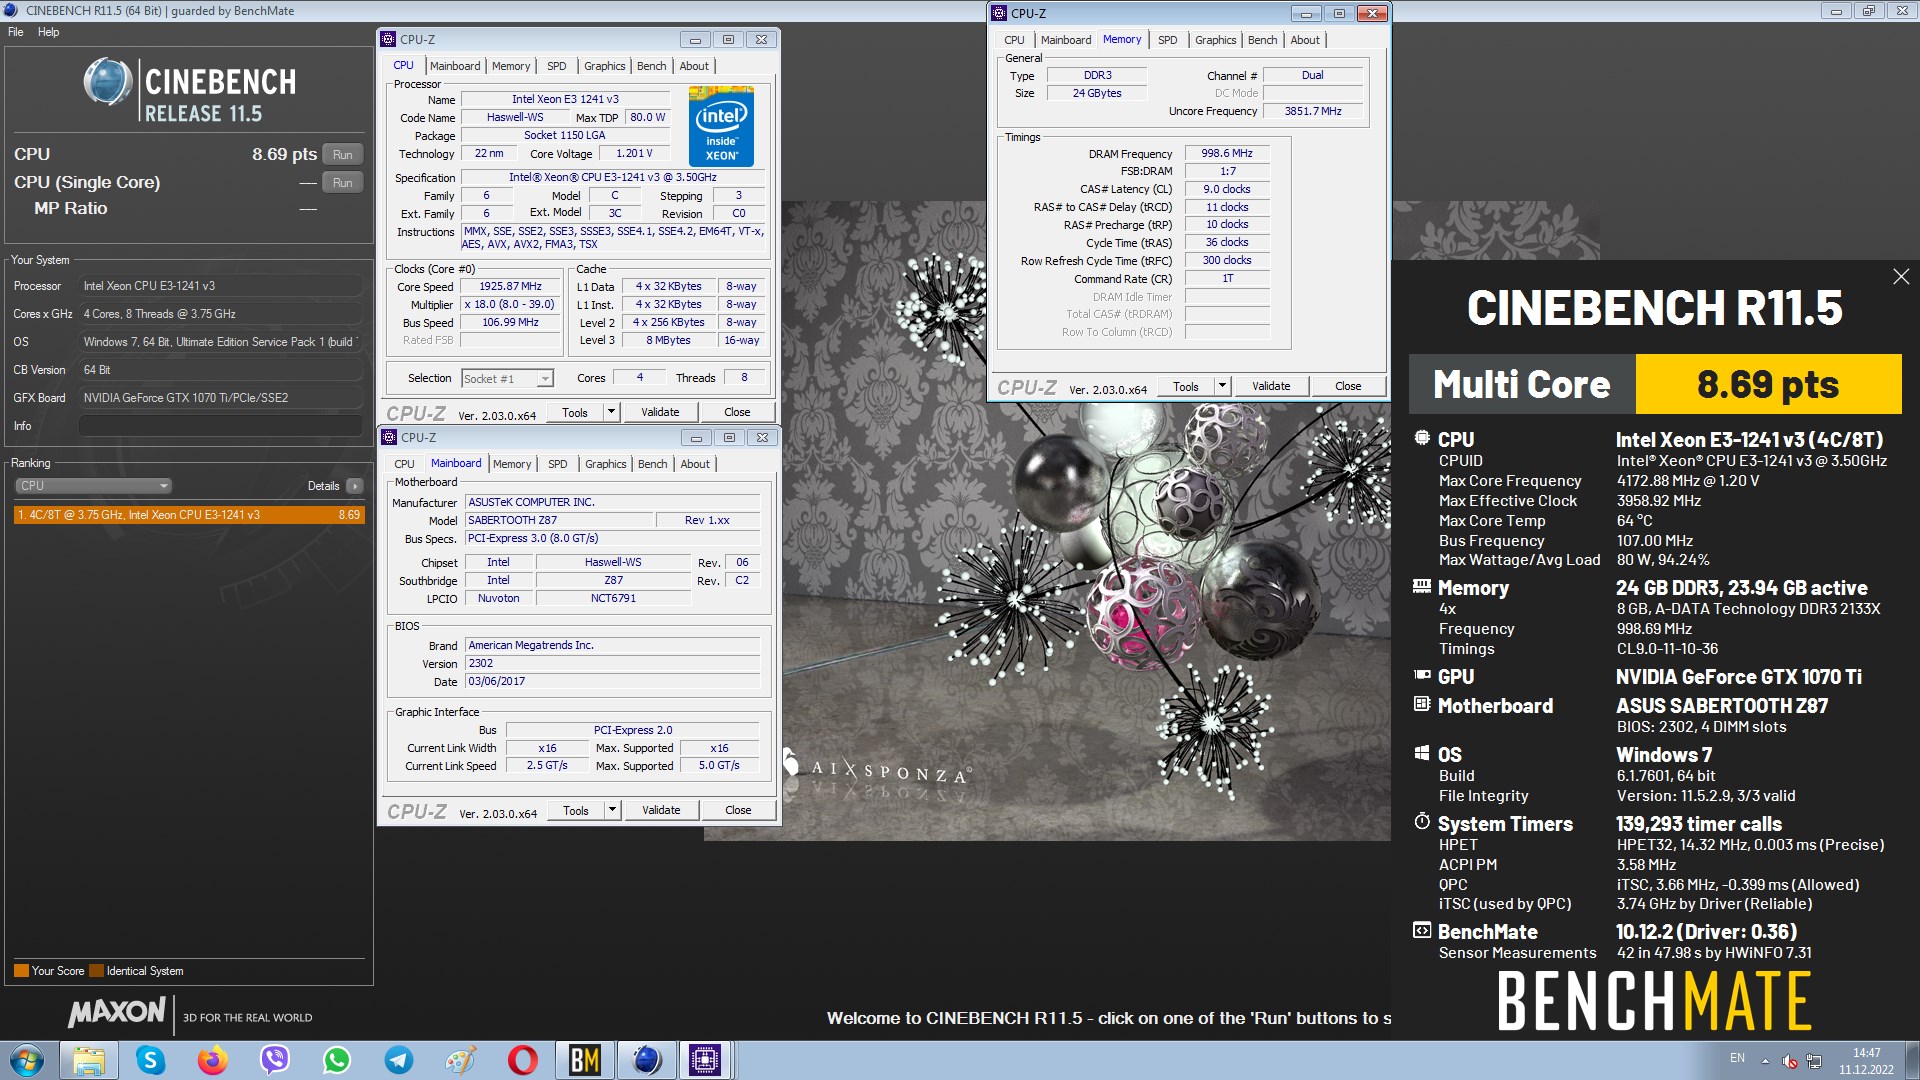Screen dimensions: 1920x1080
Task: Click Validate in CPU-Z Memory window
Action: (1271, 386)
